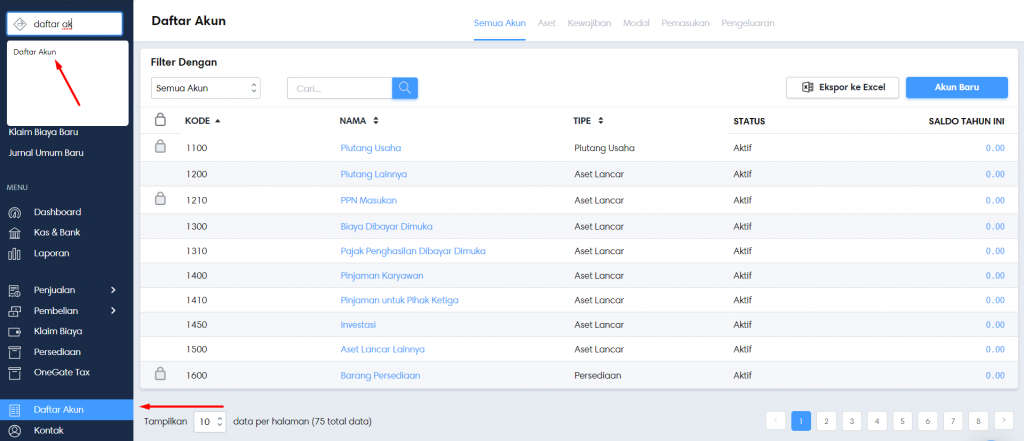
Task: Open Kas & Bank bank icon
Action: pyautogui.click(x=14, y=233)
